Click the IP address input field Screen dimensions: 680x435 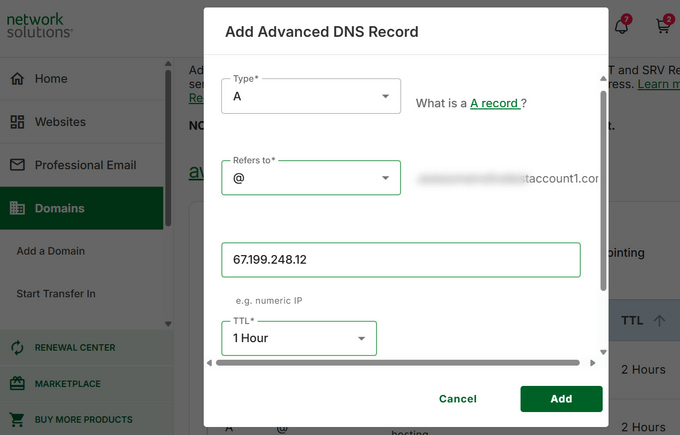(x=400, y=260)
